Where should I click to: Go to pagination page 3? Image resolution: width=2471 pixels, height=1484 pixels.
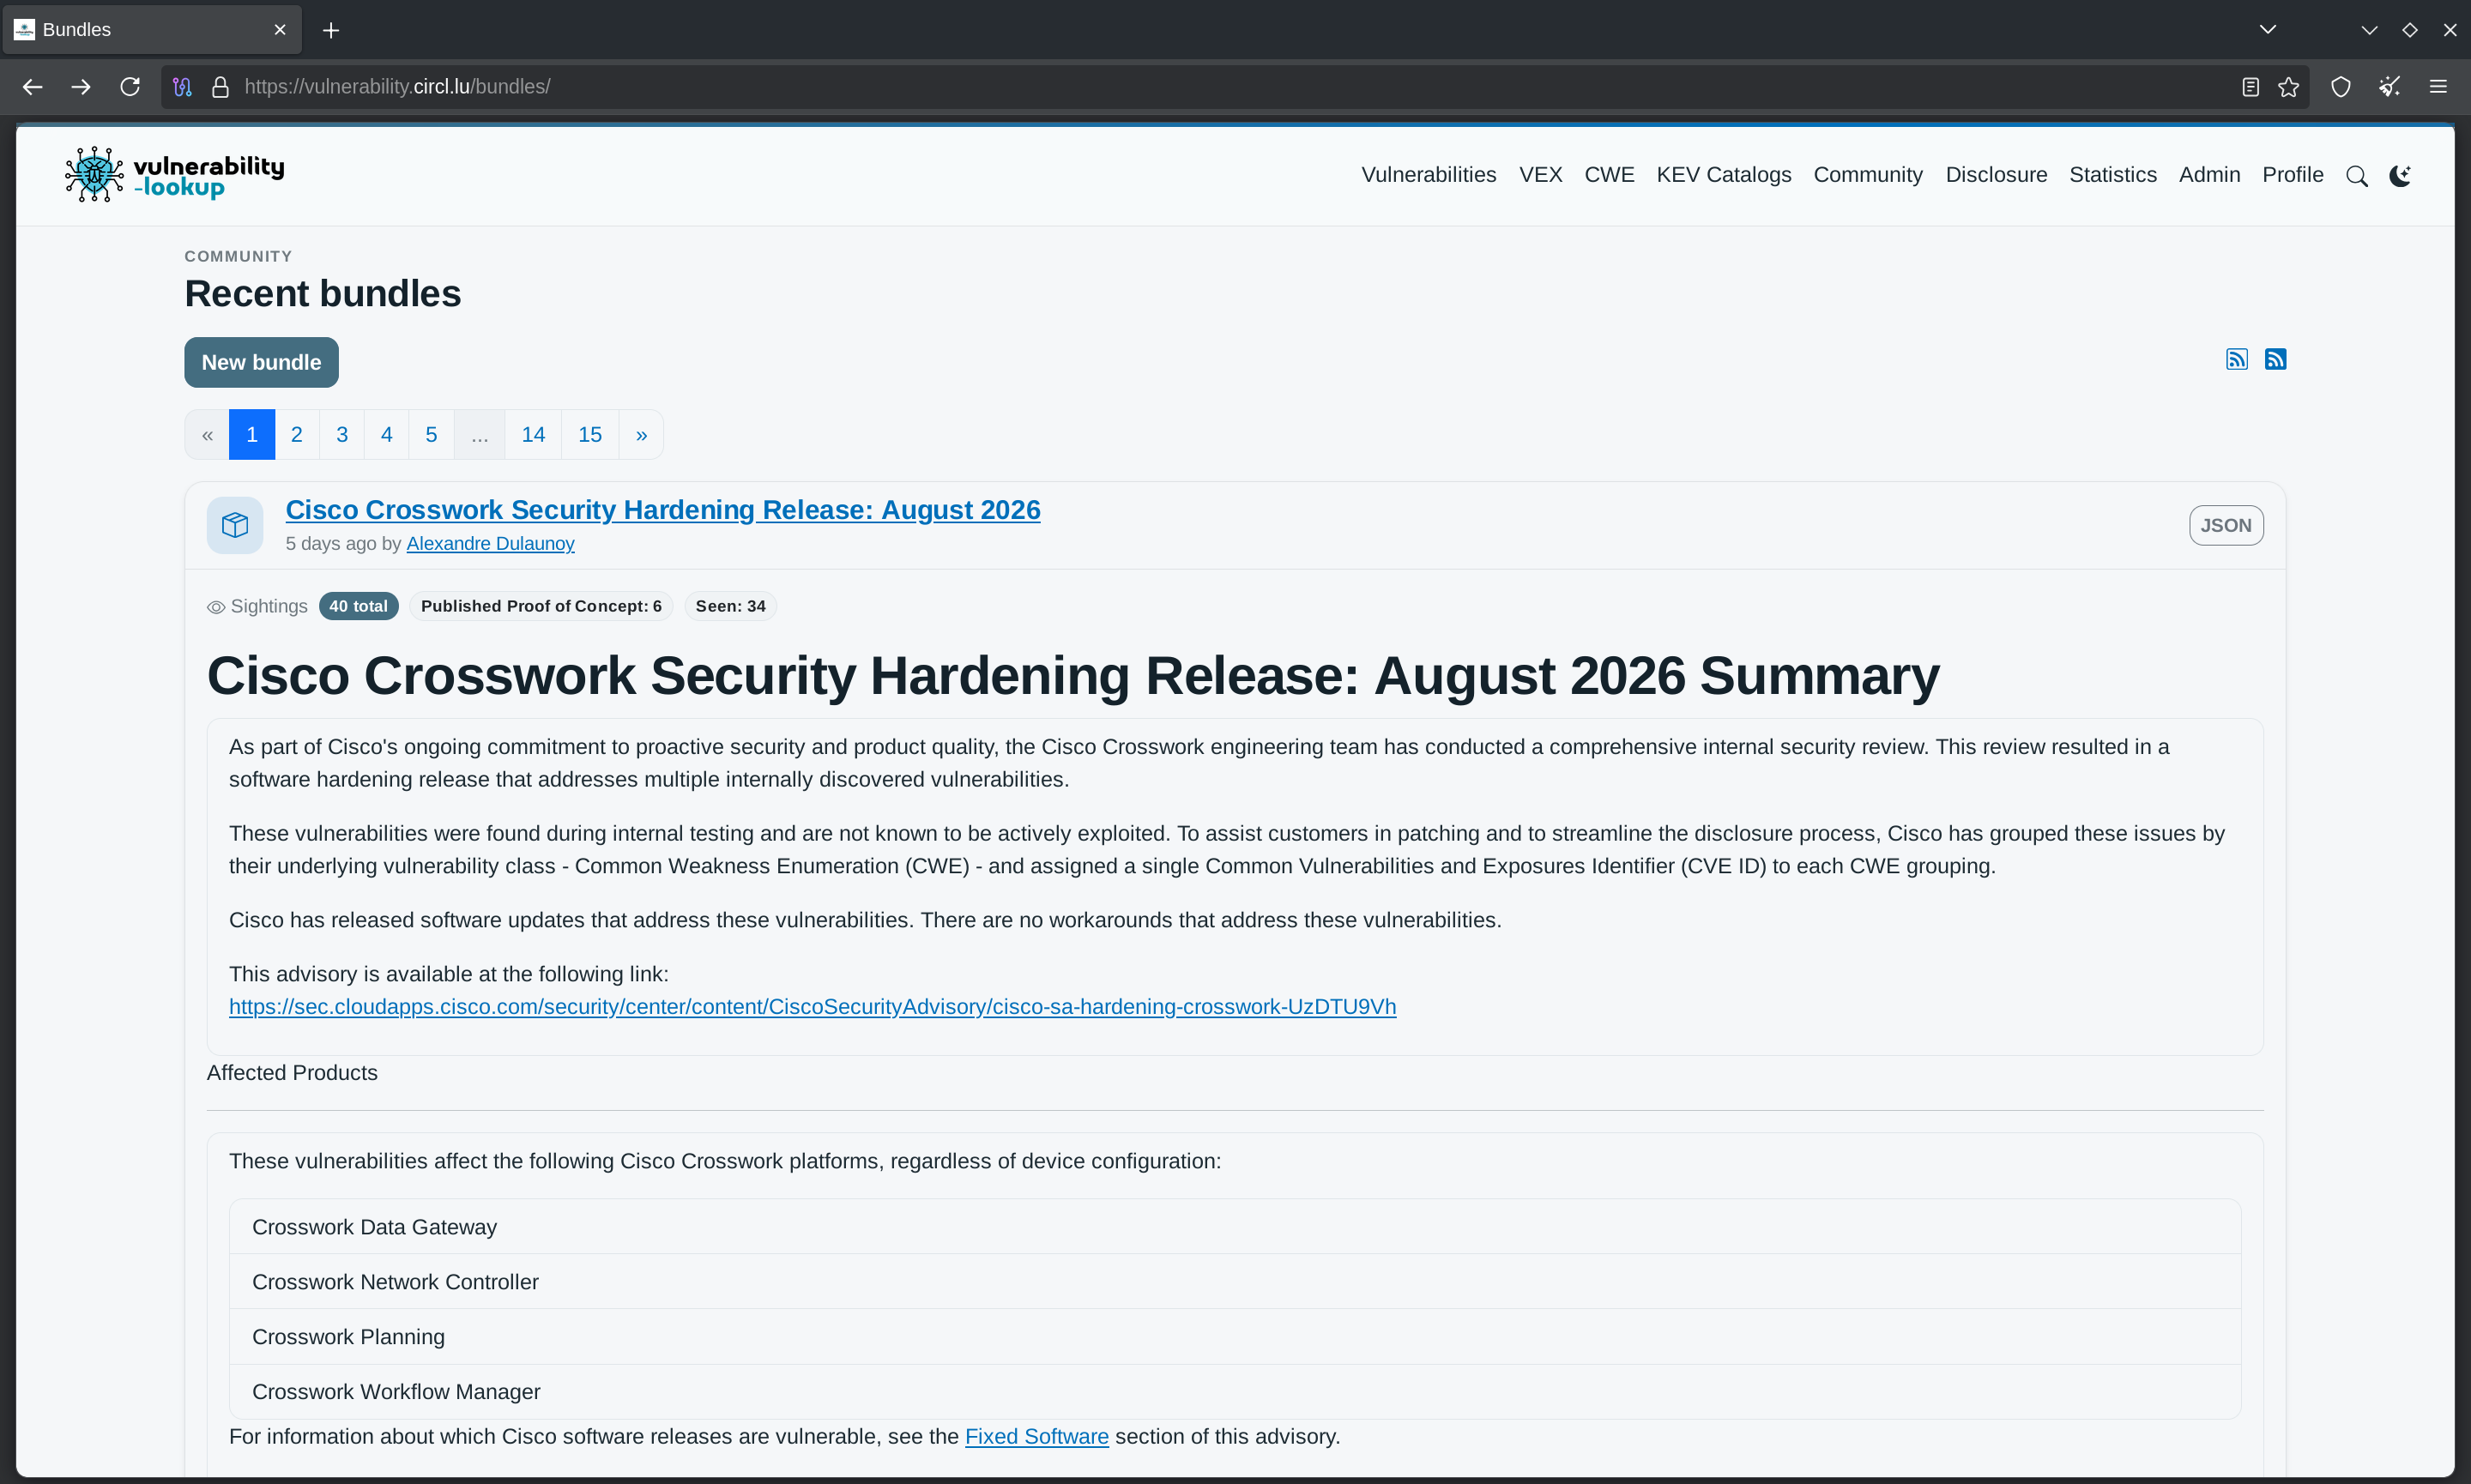(x=342, y=435)
